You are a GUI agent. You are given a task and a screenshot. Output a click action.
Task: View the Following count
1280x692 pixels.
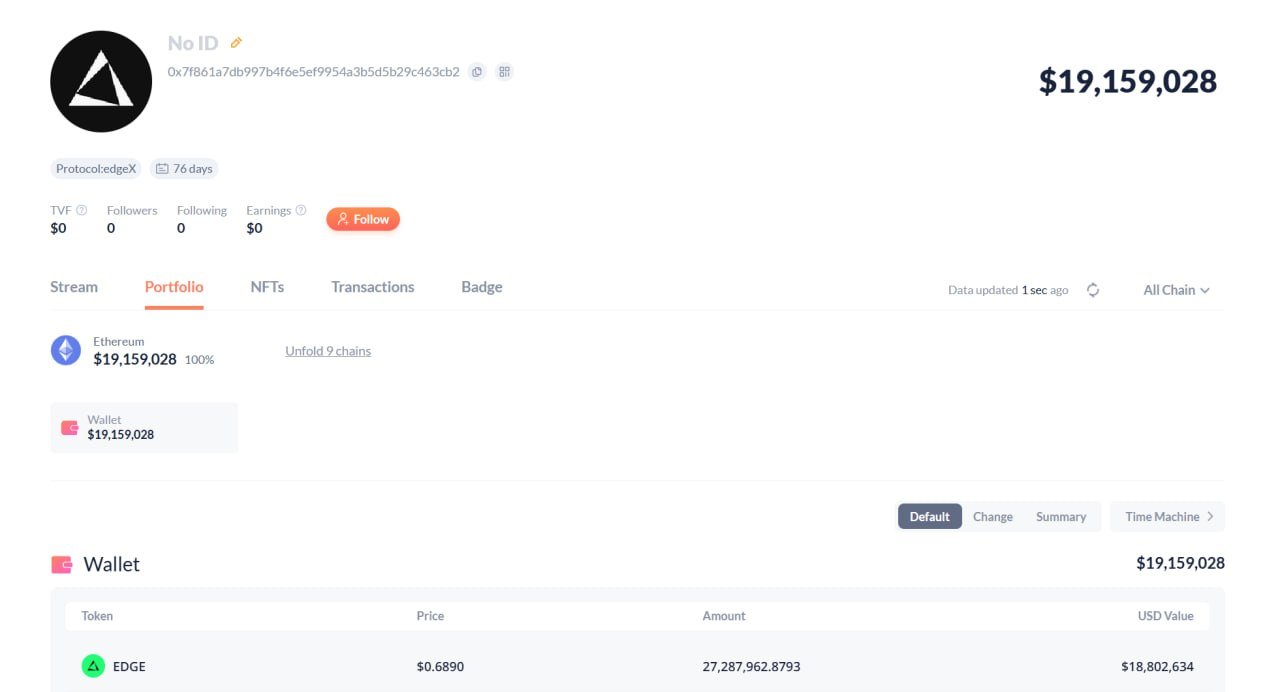tap(181, 228)
